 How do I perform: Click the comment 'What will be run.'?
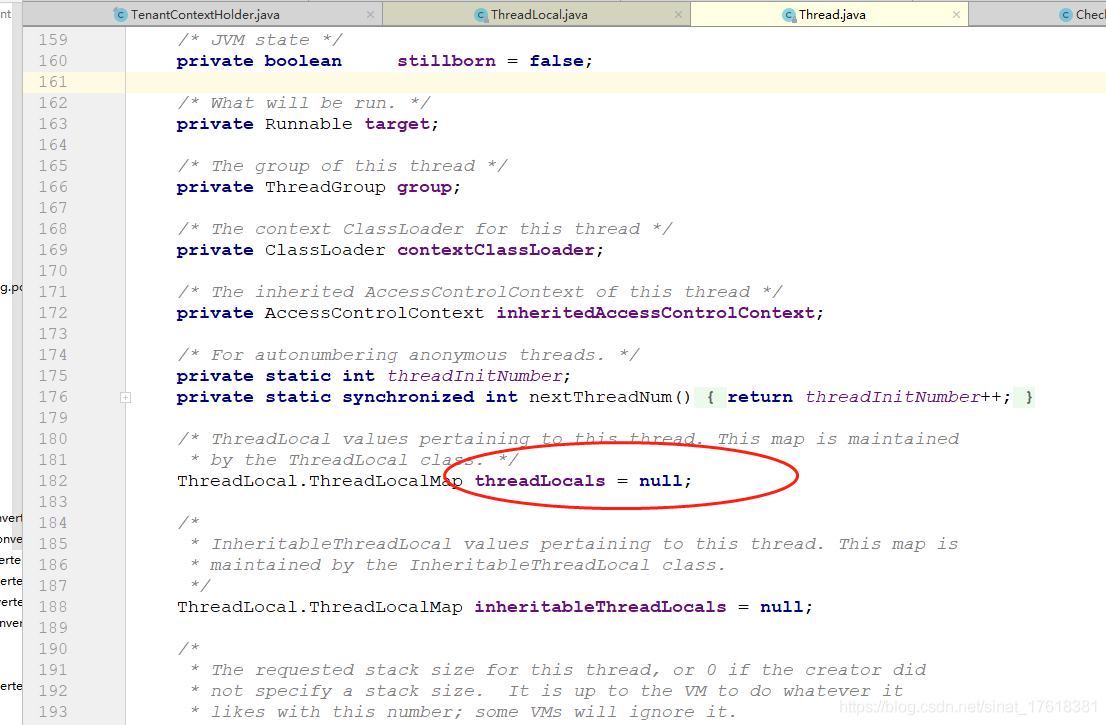(303, 103)
